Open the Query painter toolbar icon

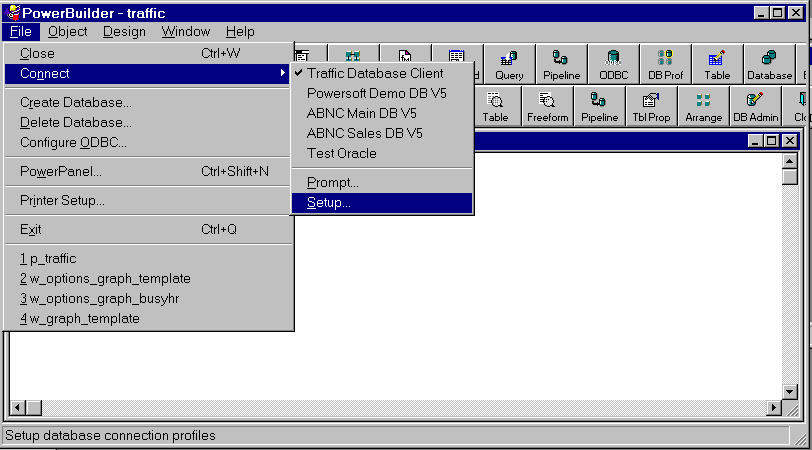click(509, 64)
